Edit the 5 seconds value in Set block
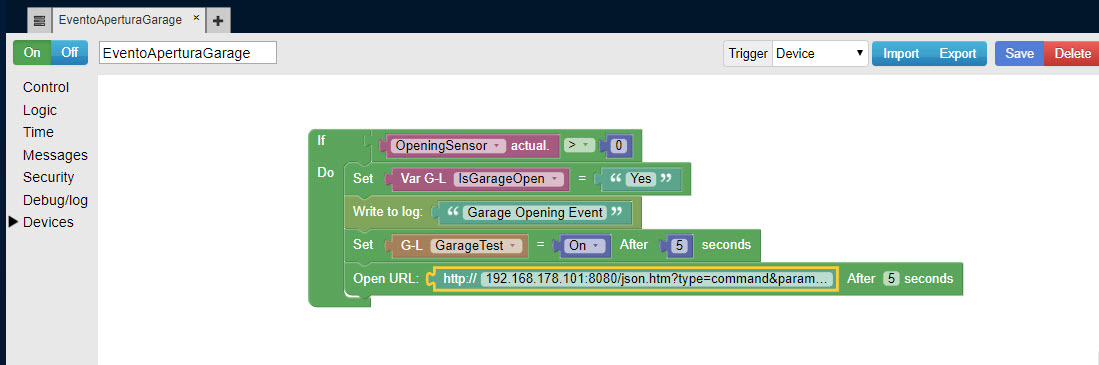The image size is (1099, 365). tap(680, 245)
